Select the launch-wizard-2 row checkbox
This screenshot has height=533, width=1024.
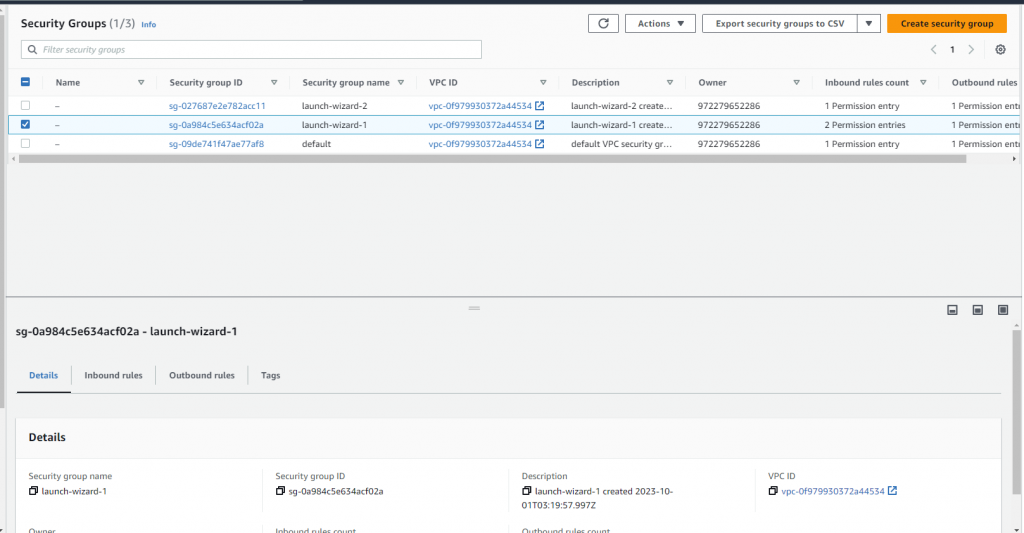click(25, 106)
